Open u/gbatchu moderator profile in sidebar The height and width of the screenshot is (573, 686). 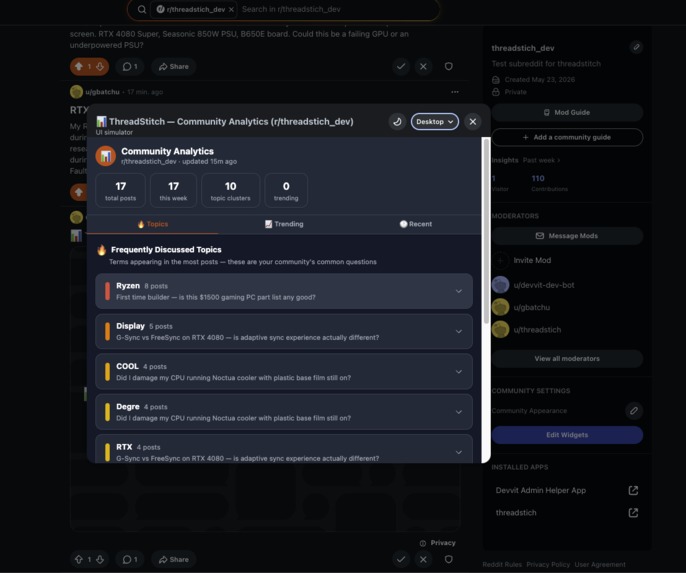click(532, 307)
